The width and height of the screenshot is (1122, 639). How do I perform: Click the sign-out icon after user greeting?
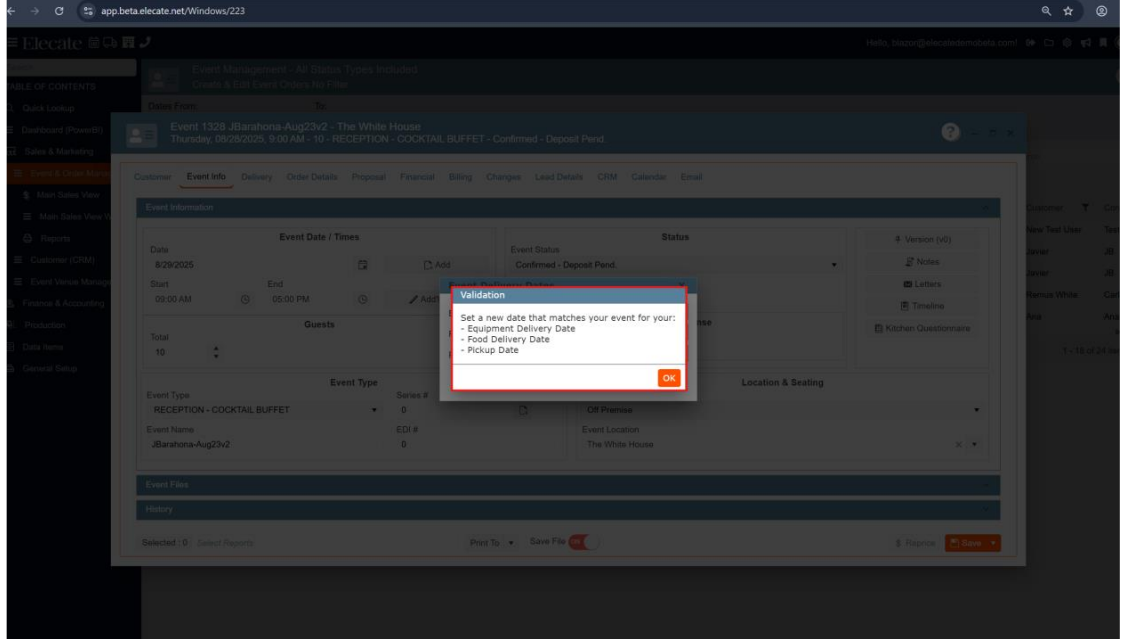click(1030, 43)
